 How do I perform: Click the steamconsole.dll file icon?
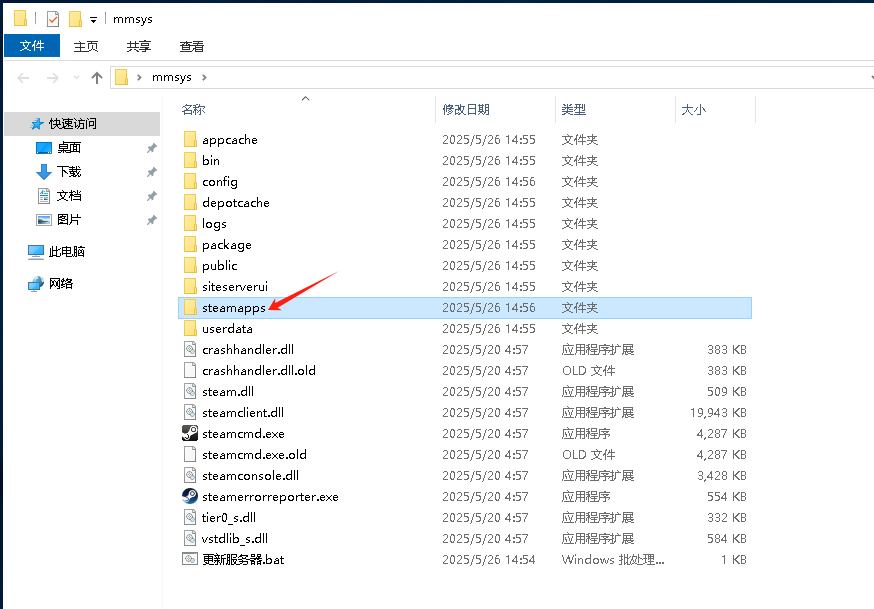(x=190, y=475)
